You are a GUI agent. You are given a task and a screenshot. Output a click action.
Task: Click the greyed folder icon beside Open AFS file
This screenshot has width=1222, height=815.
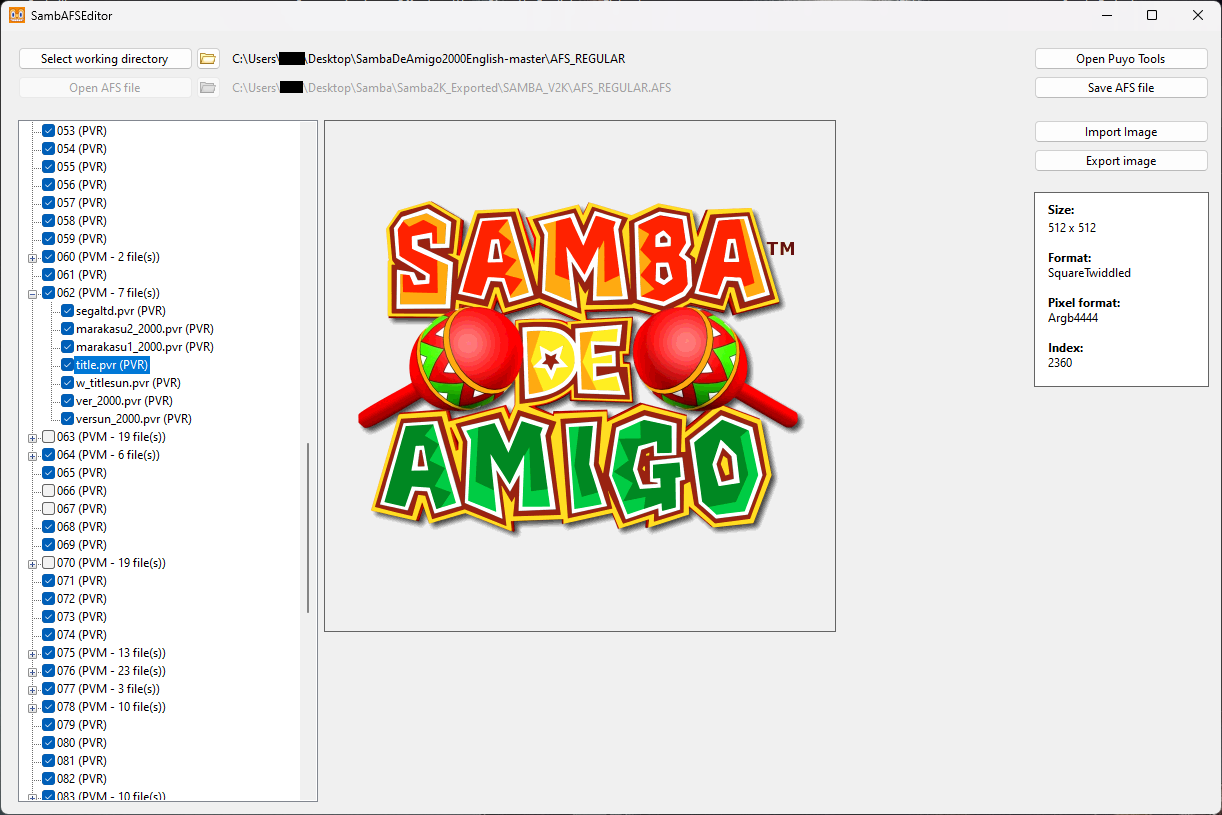pos(208,88)
